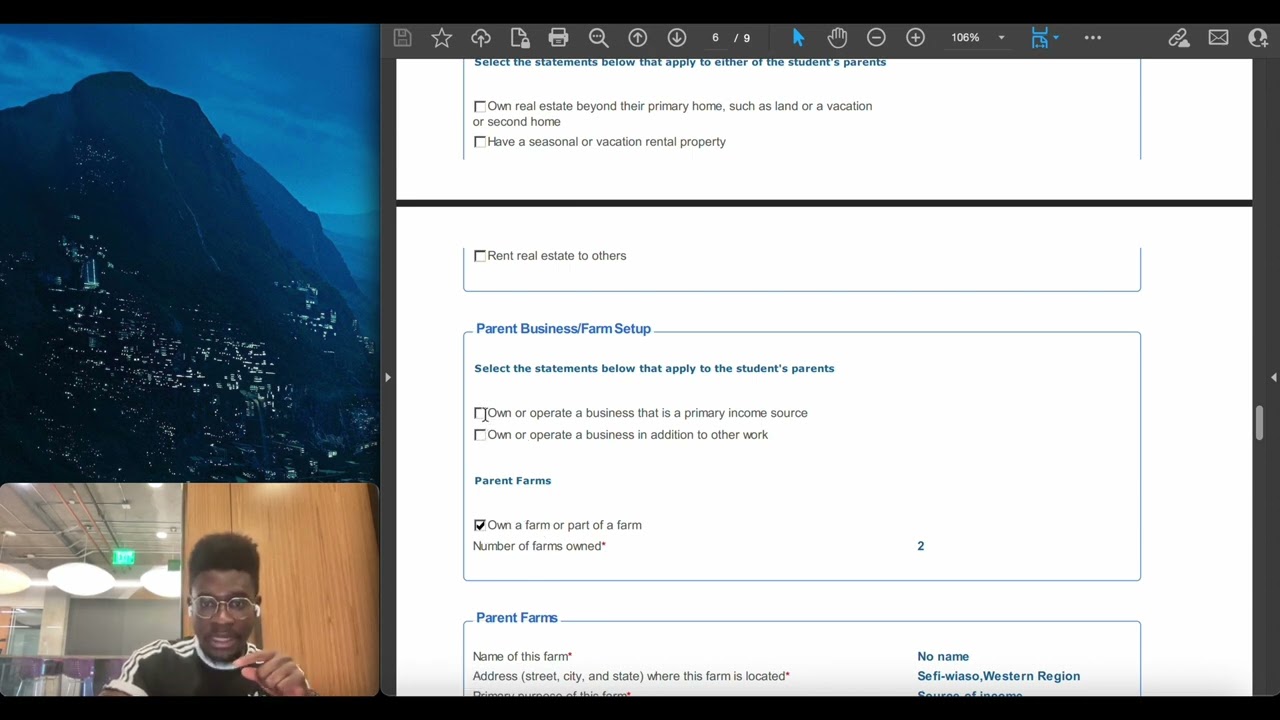The width and height of the screenshot is (1280, 720).
Task: Go to the previous page arrow
Action: (638, 38)
